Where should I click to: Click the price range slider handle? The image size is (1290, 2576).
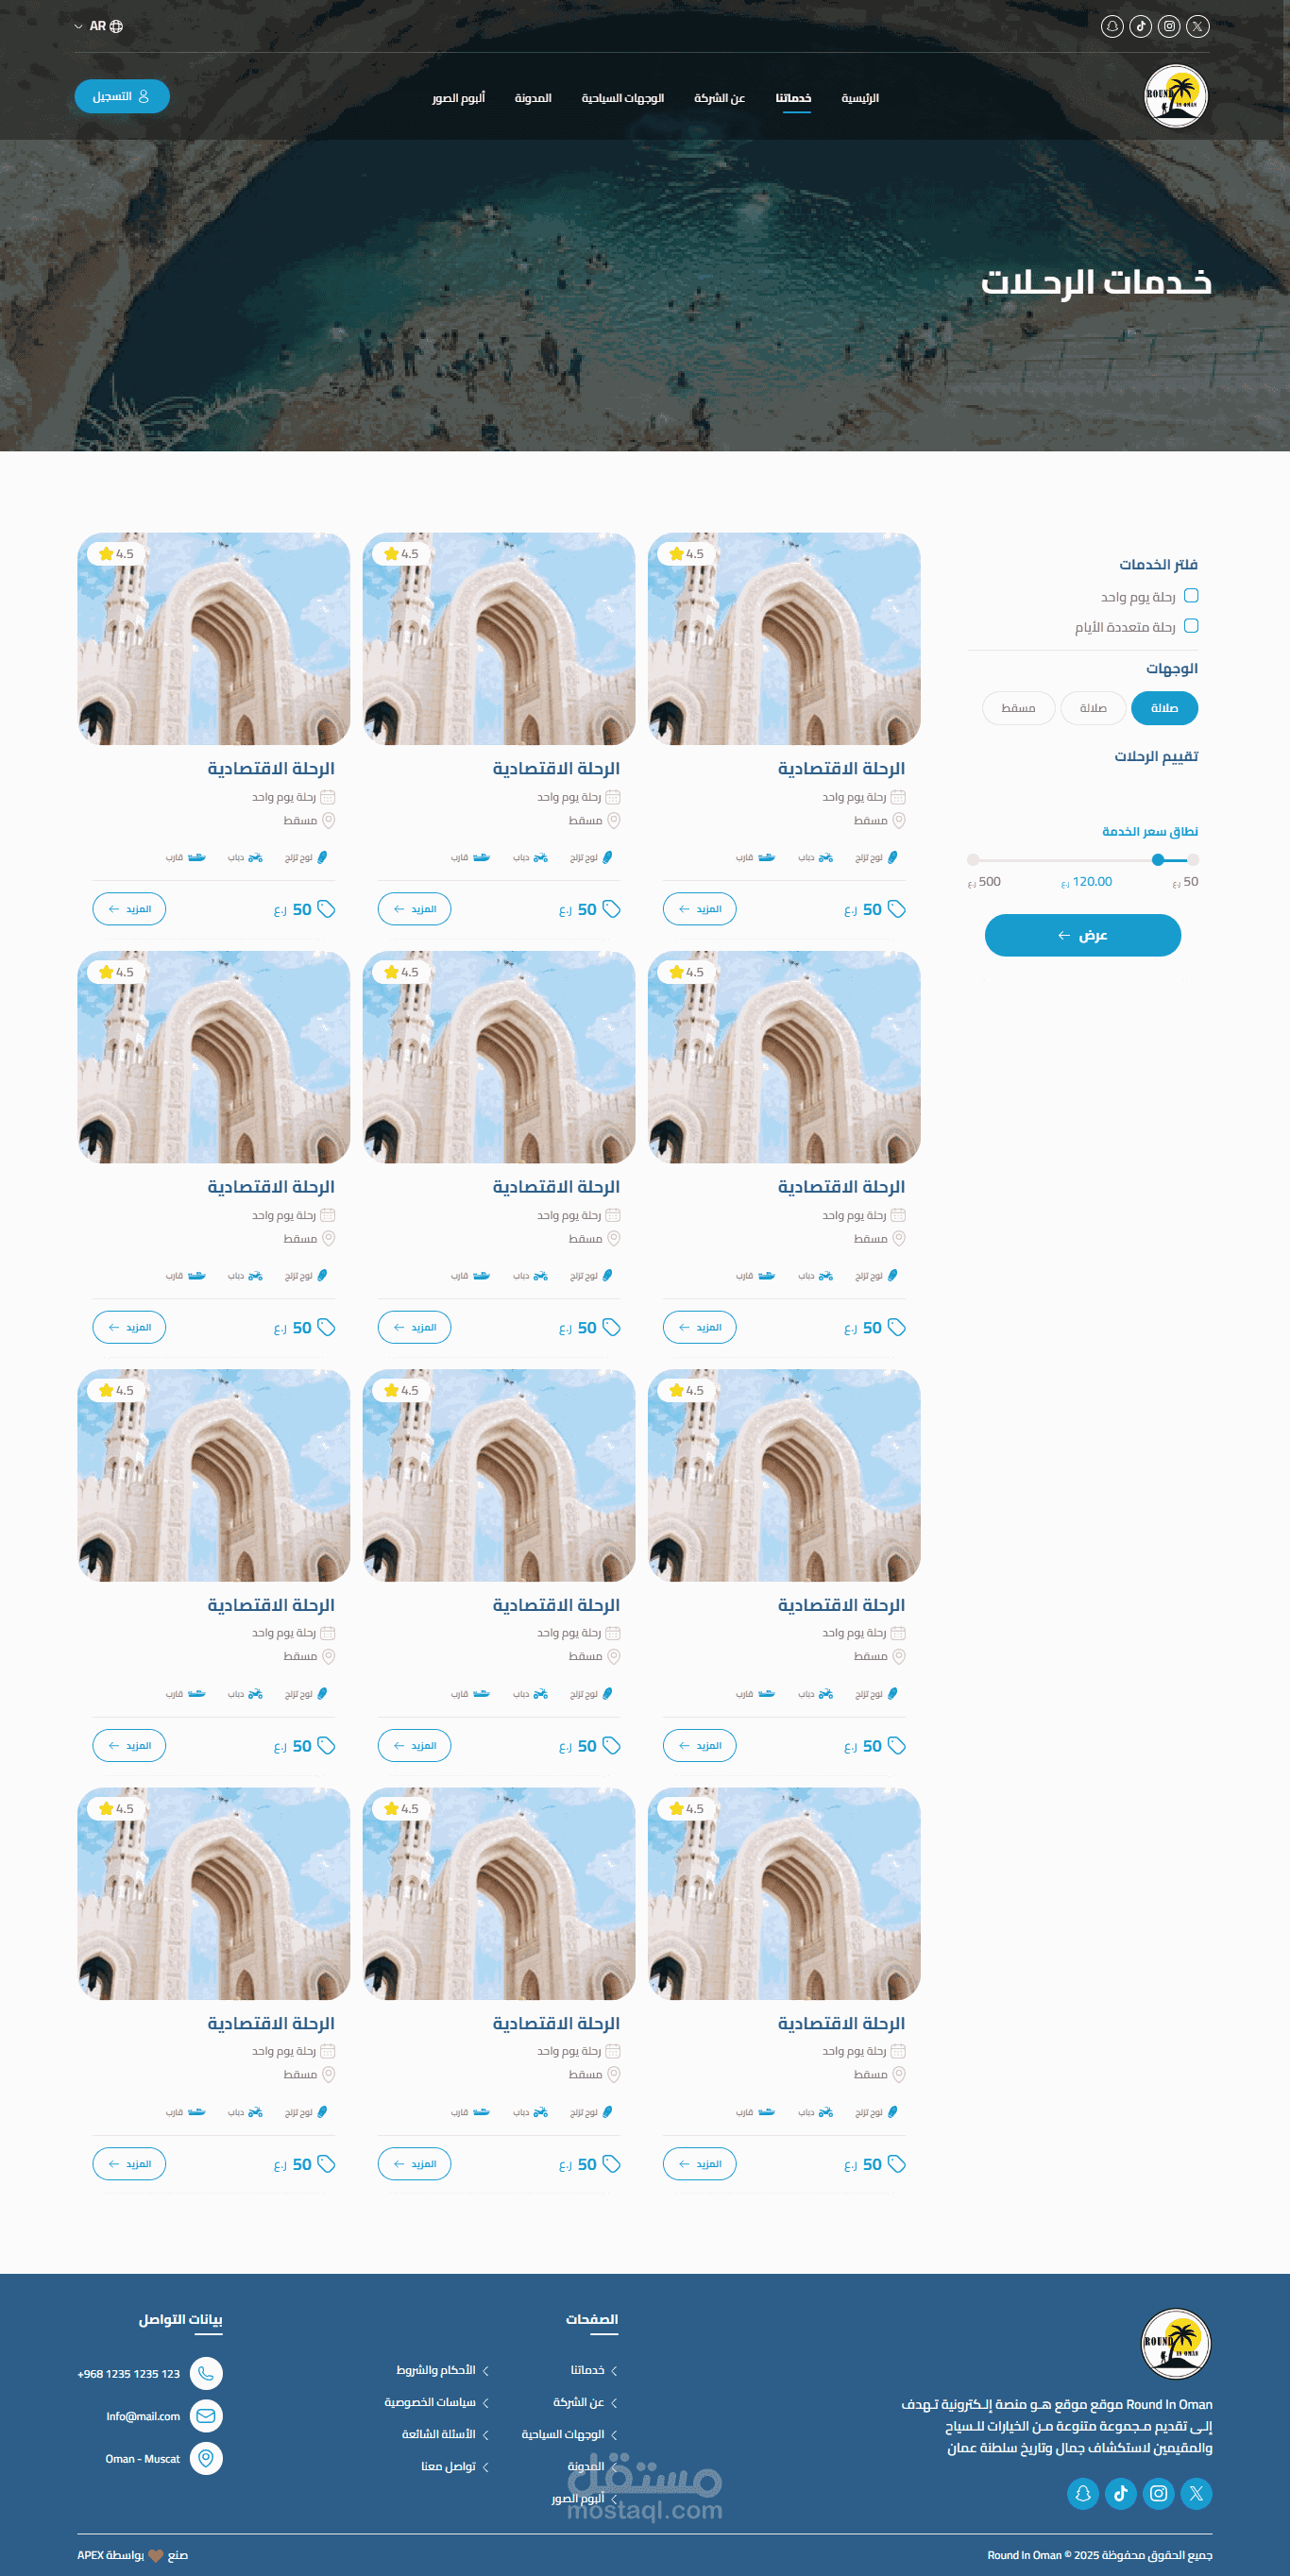click(x=1157, y=860)
